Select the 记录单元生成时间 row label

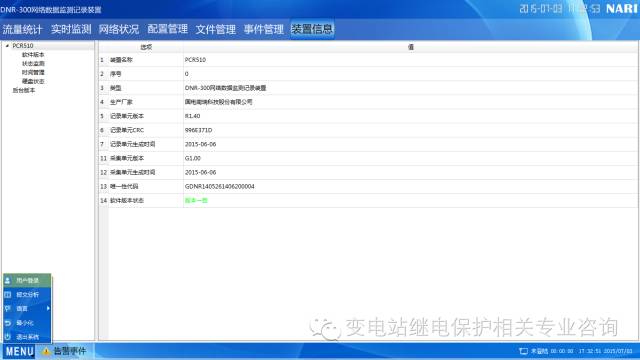[133, 144]
